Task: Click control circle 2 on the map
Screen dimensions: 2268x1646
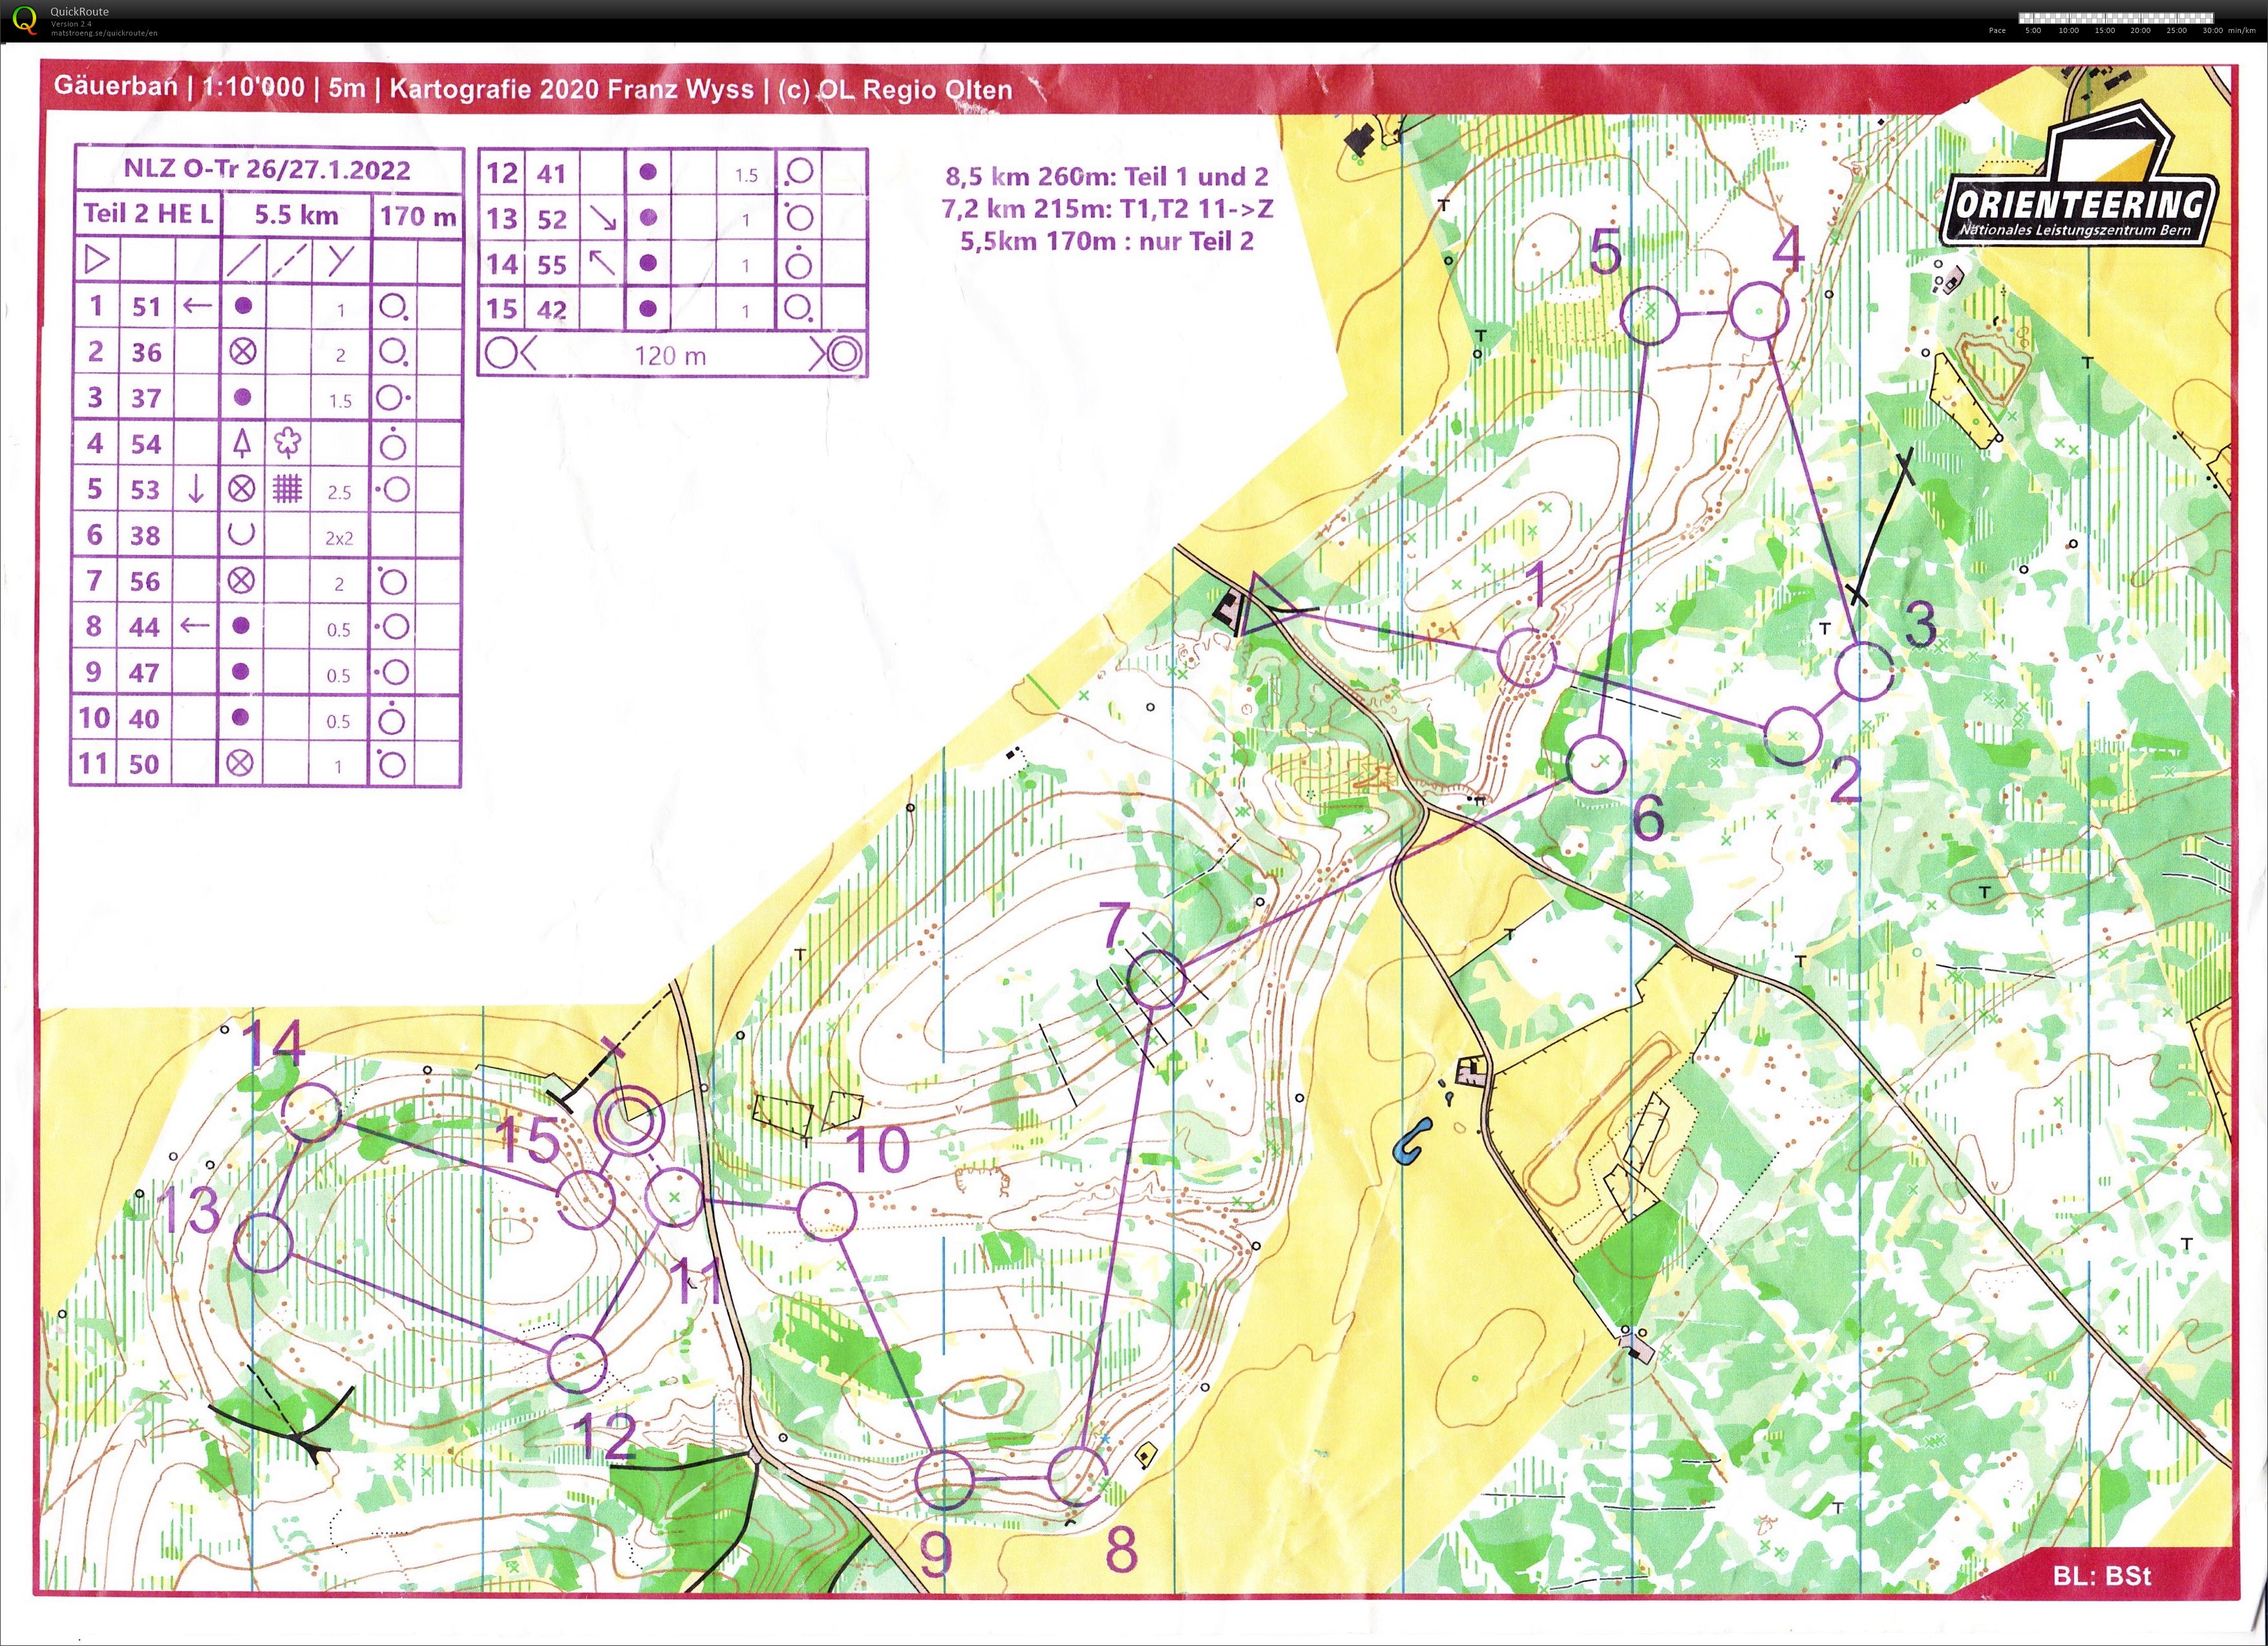Action: [1793, 736]
